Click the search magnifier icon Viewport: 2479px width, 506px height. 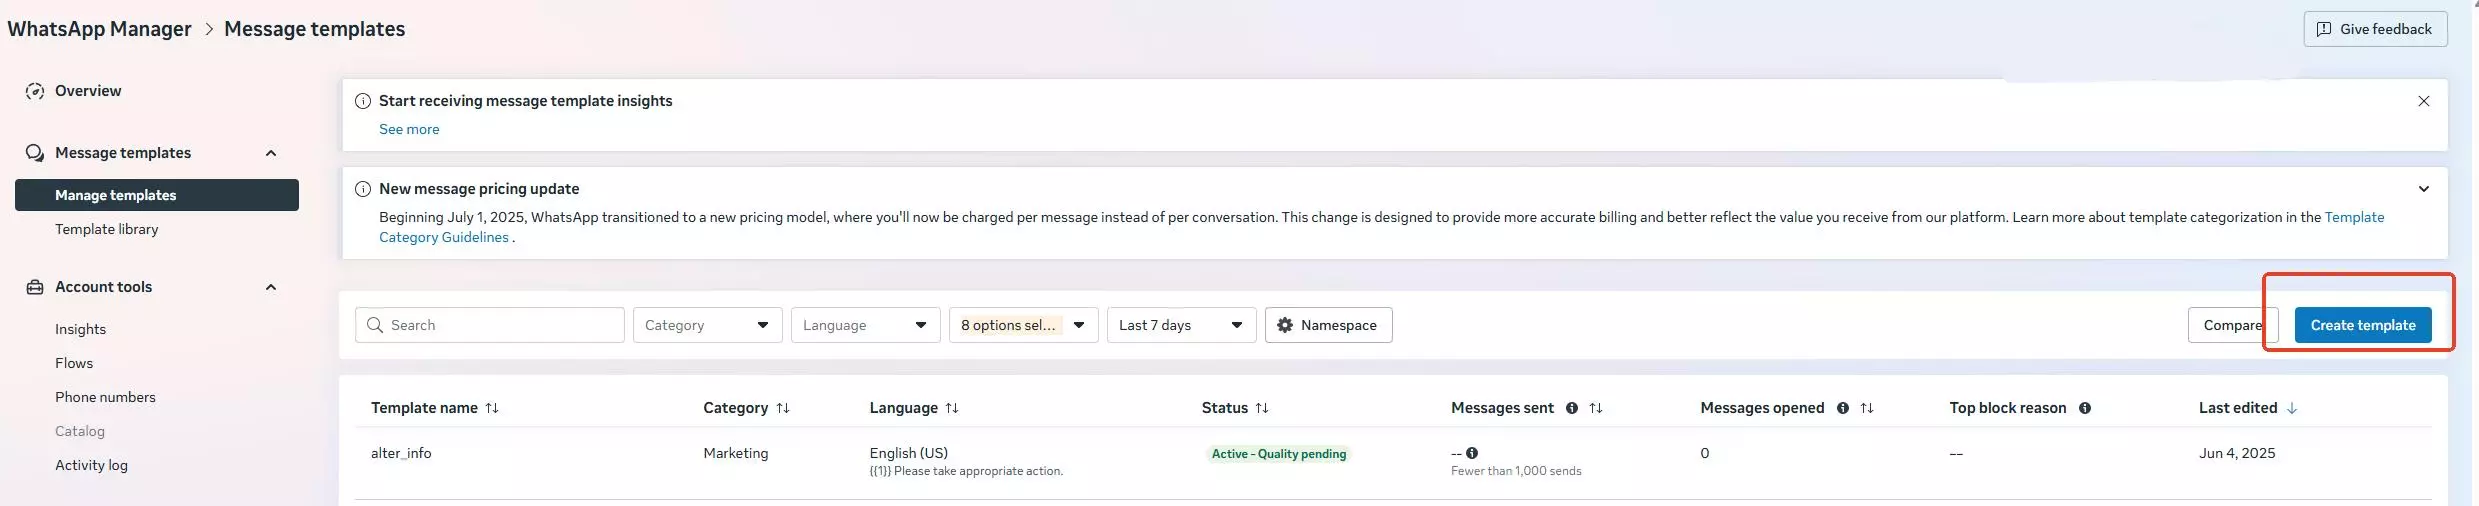tap(375, 325)
